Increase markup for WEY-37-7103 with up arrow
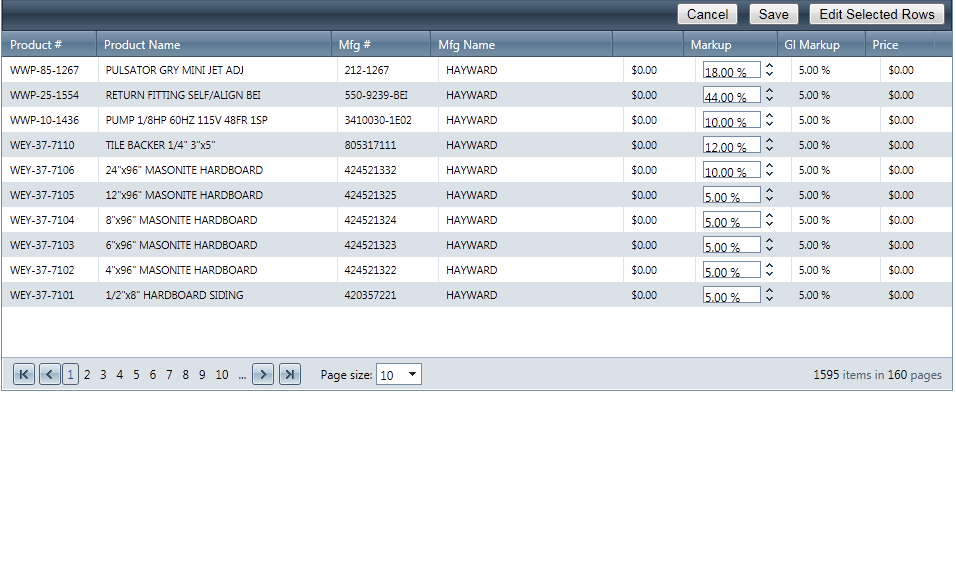Screen dimensions: 956x568 tap(769, 241)
